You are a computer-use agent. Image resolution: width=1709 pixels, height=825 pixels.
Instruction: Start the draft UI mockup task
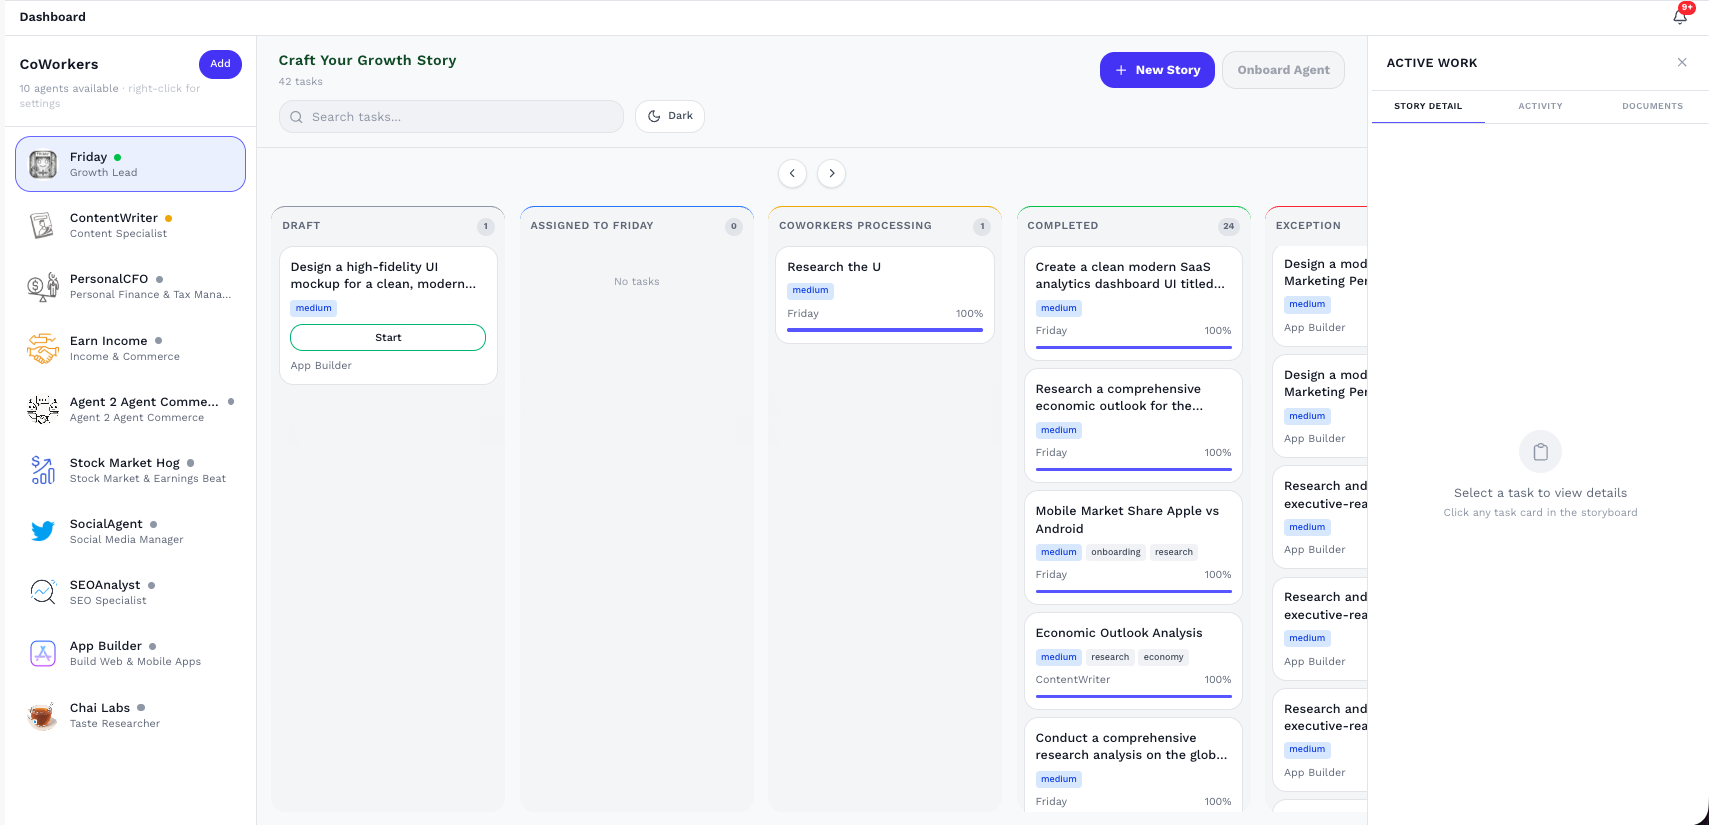pyautogui.click(x=388, y=338)
